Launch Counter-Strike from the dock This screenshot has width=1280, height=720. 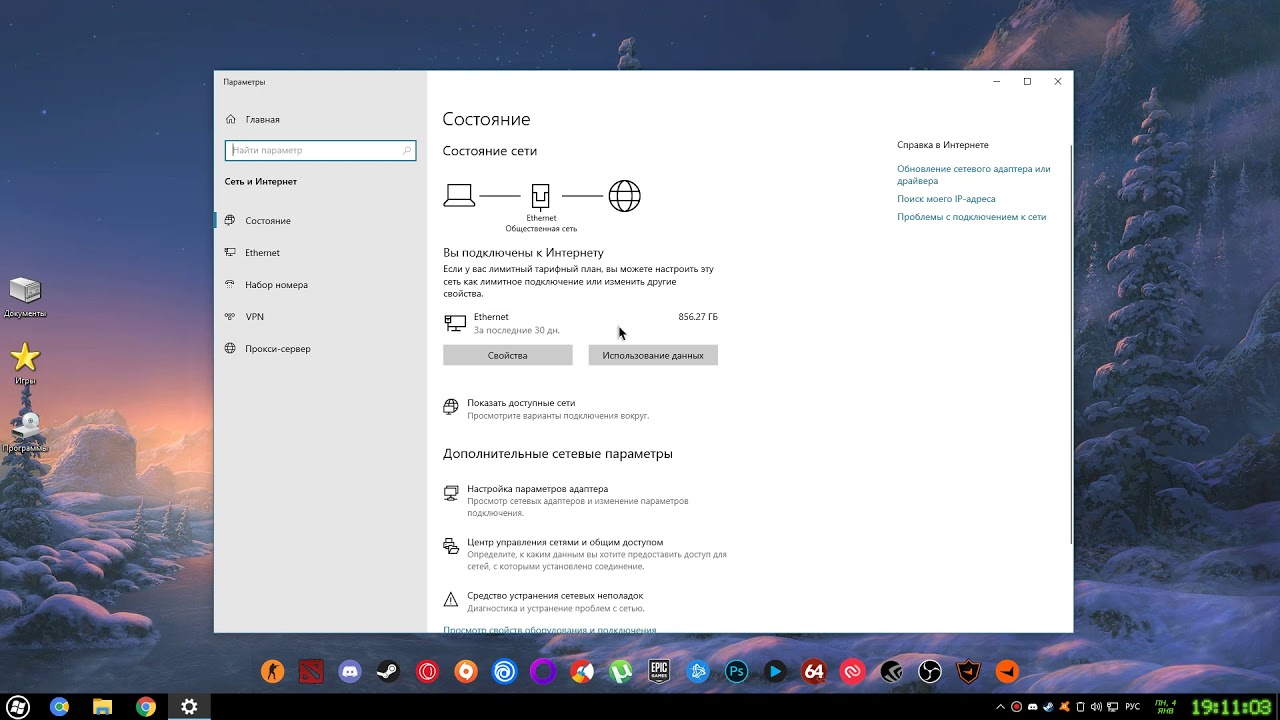click(x=272, y=671)
